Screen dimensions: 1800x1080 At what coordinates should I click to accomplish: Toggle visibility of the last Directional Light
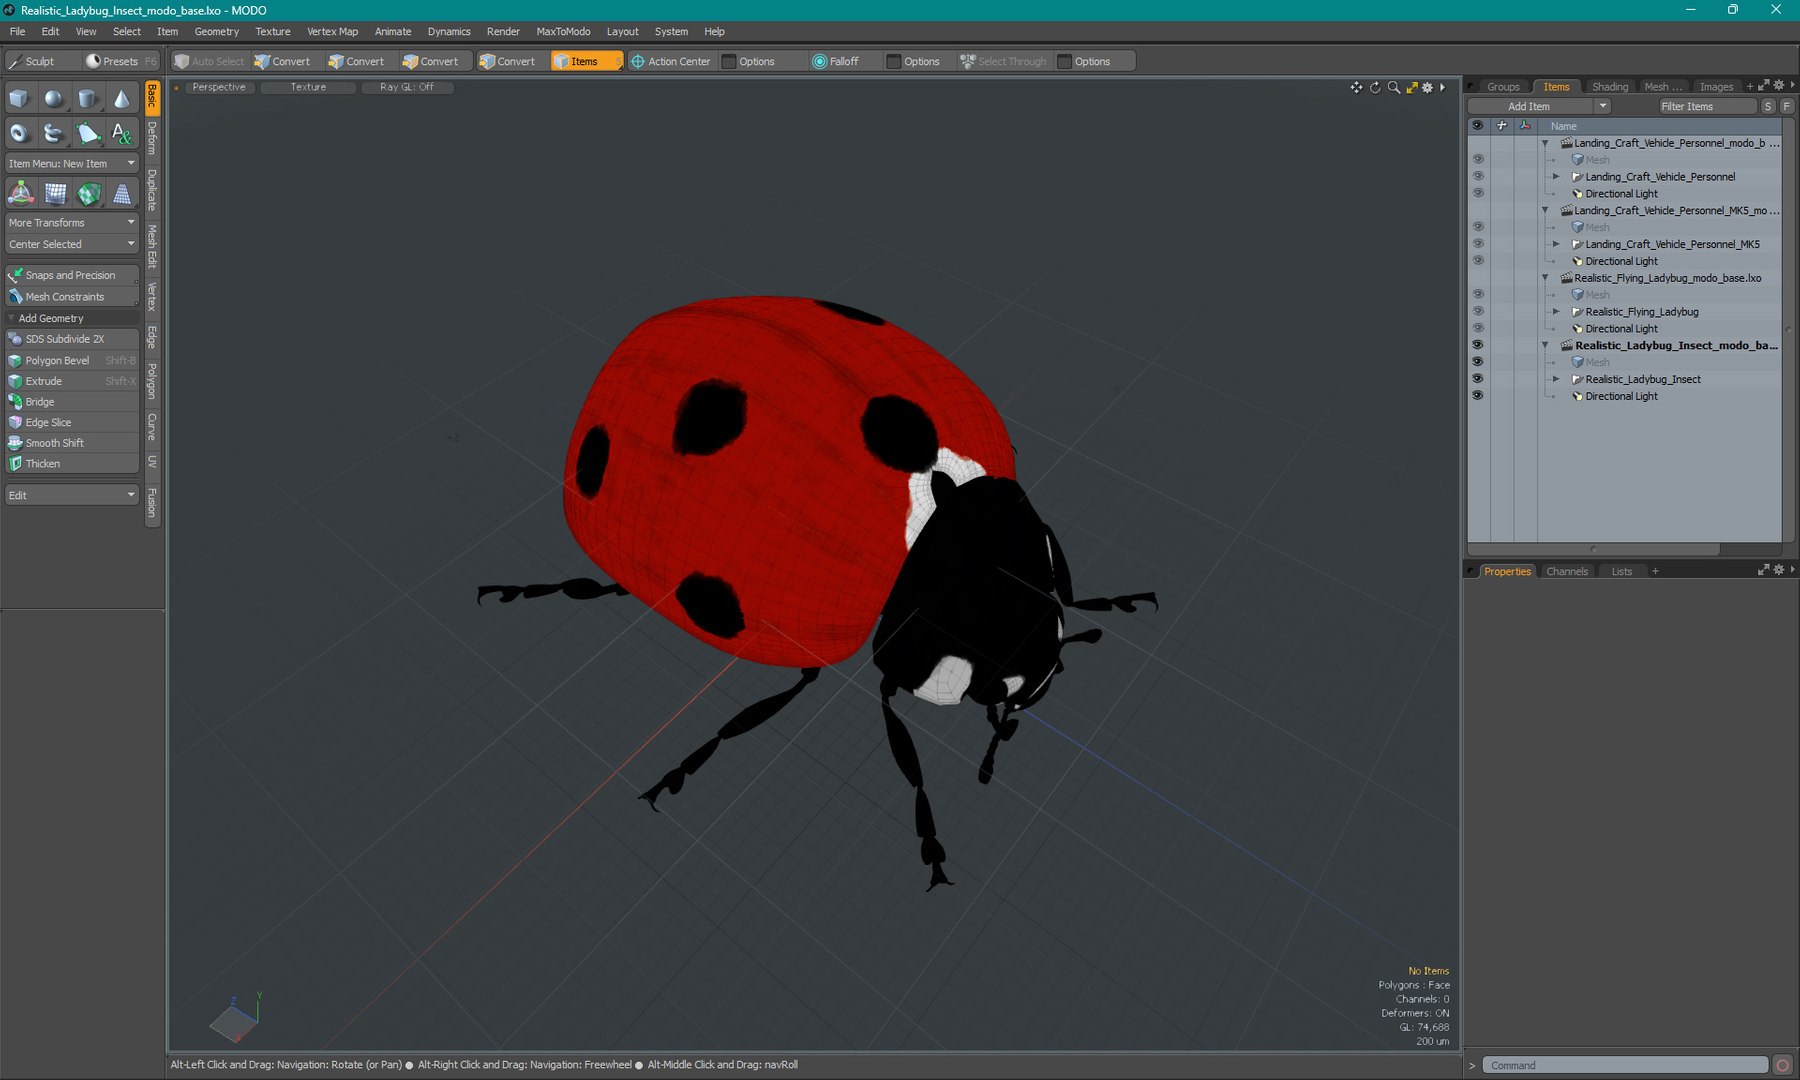(1477, 396)
